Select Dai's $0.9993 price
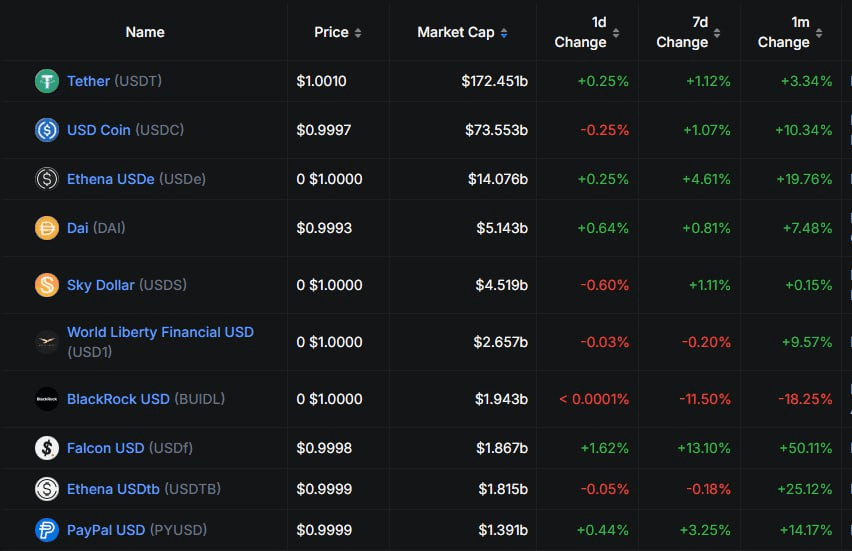This screenshot has width=852, height=551. [x=324, y=228]
